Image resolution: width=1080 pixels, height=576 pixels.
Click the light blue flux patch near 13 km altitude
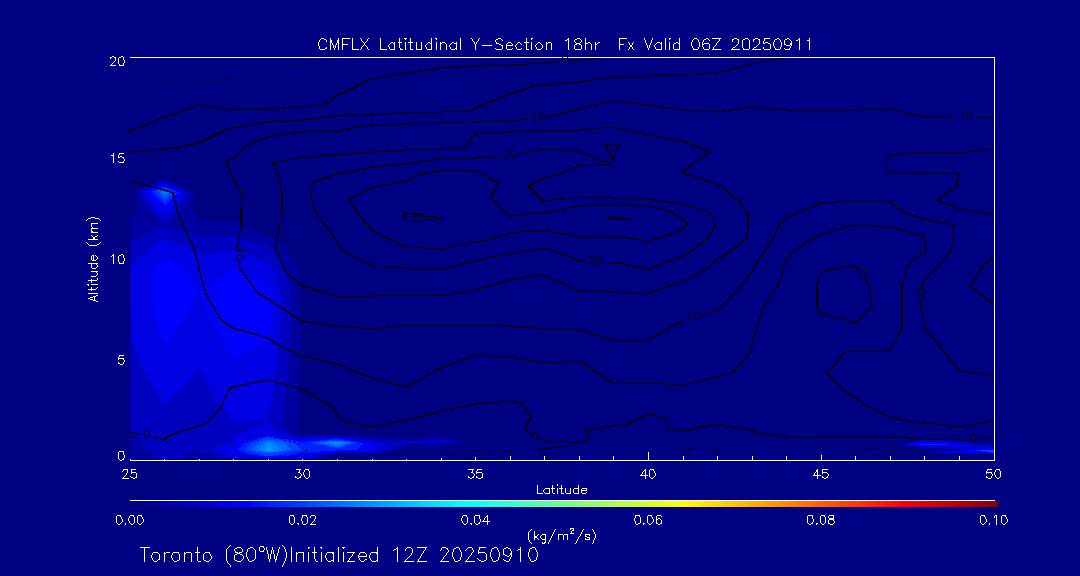pyautogui.click(x=164, y=194)
